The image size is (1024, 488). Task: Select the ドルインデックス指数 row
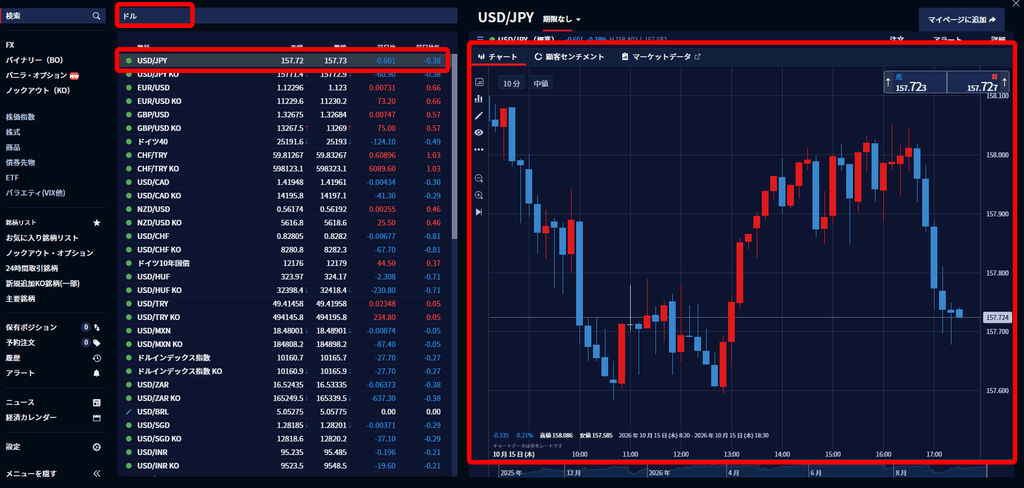pyautogui.click(x=284, y=357)
